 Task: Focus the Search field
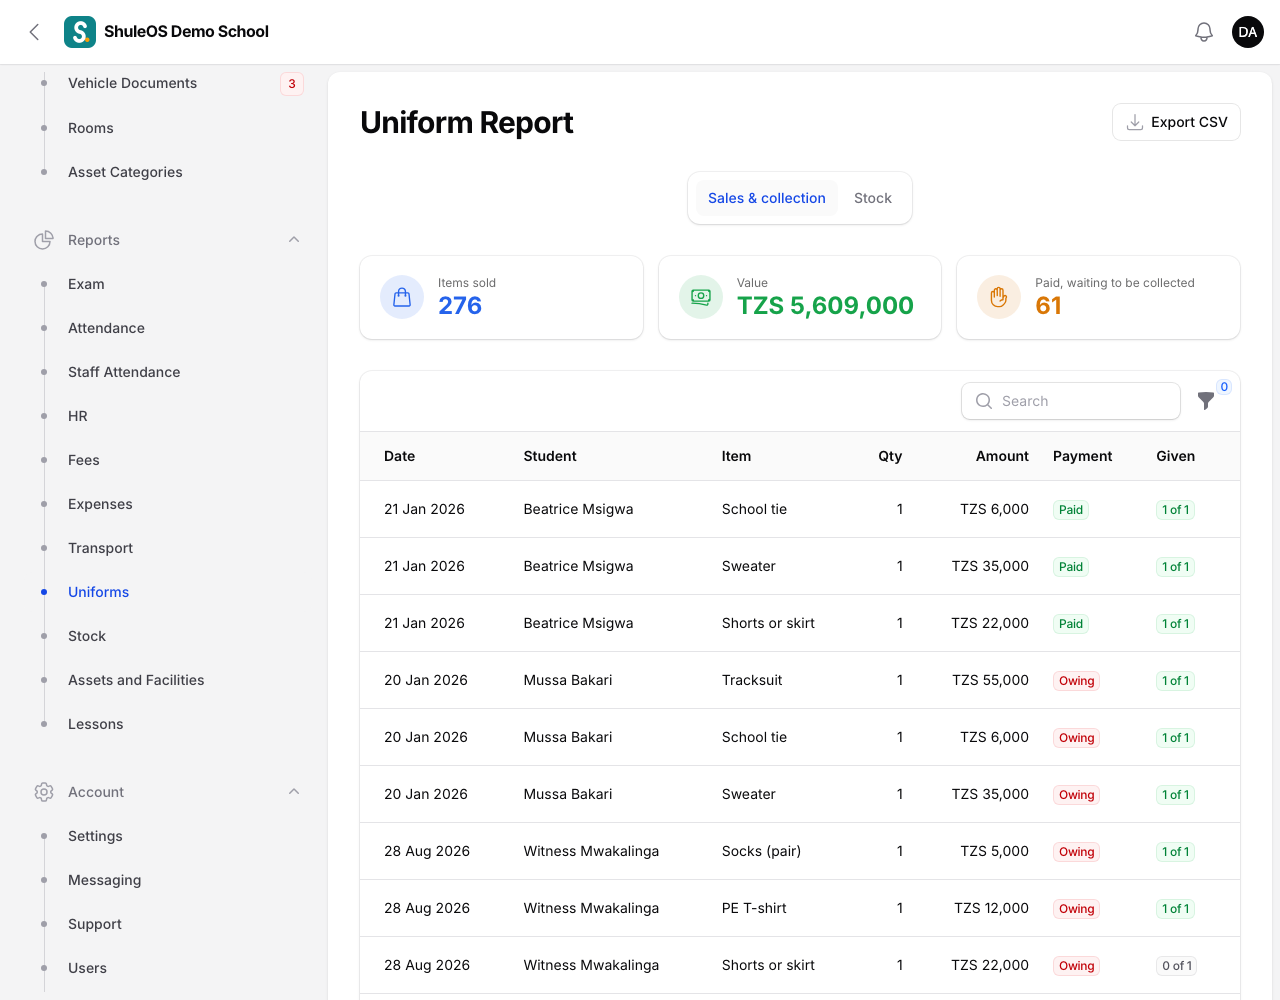[1071, 401]
